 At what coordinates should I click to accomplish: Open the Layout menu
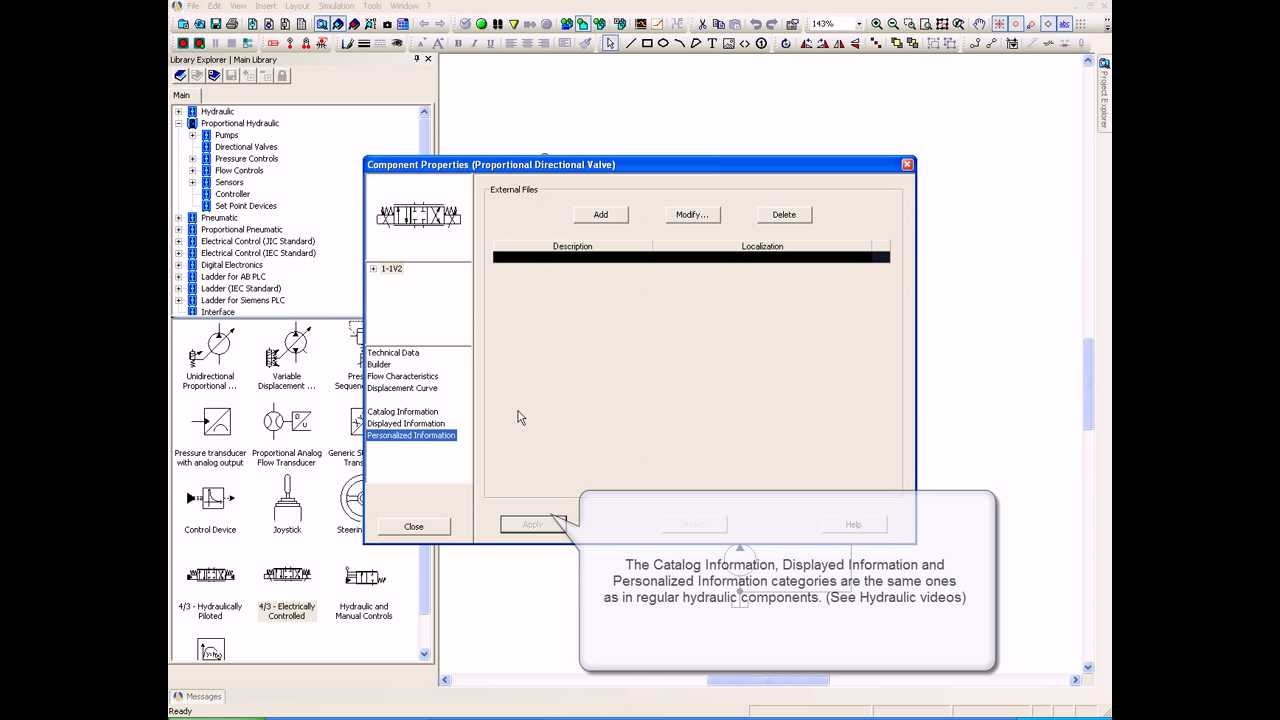(297, 6)
